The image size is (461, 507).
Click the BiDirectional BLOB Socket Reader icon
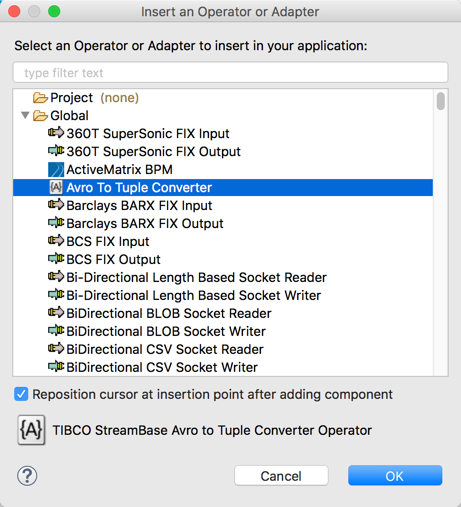pyautogui.click(x=56, y=313)
